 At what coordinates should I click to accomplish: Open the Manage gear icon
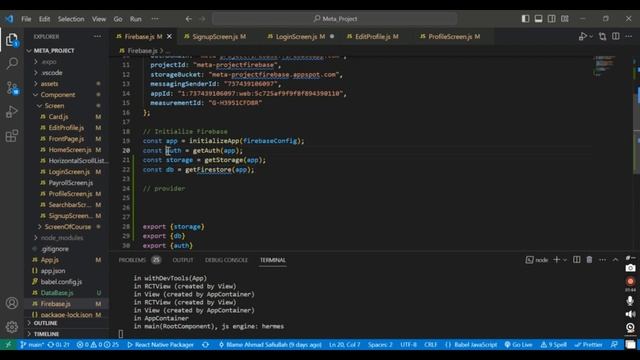point(12,327)
